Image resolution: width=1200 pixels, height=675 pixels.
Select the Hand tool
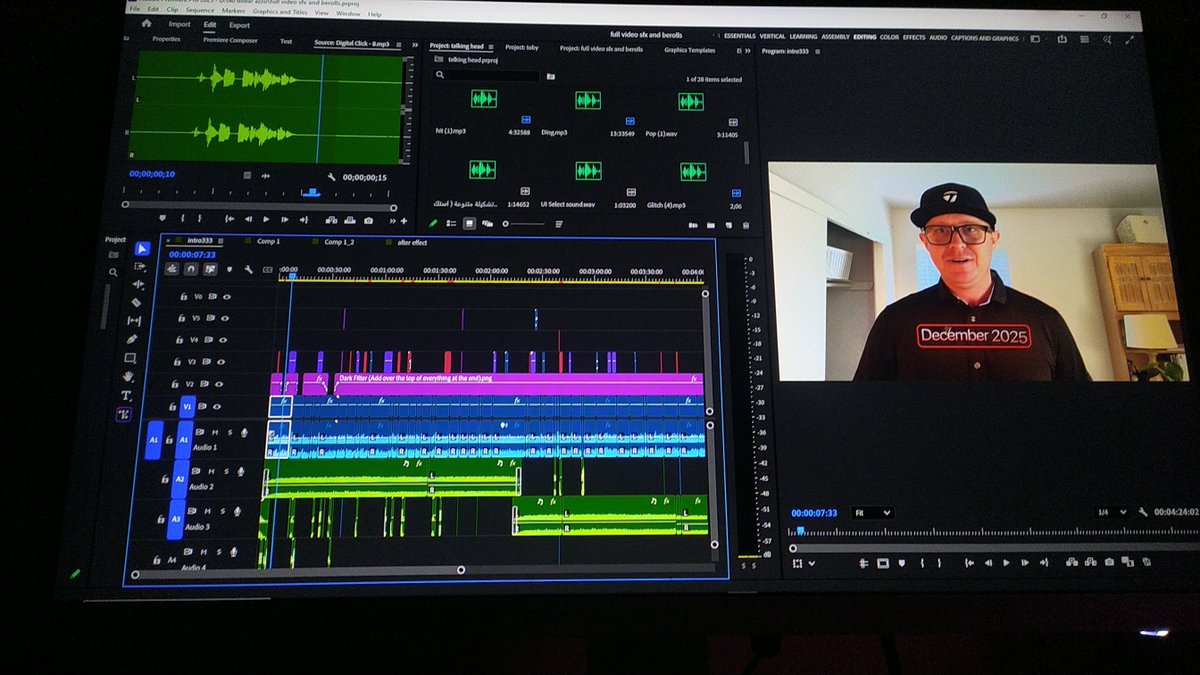tap(128, 377)
